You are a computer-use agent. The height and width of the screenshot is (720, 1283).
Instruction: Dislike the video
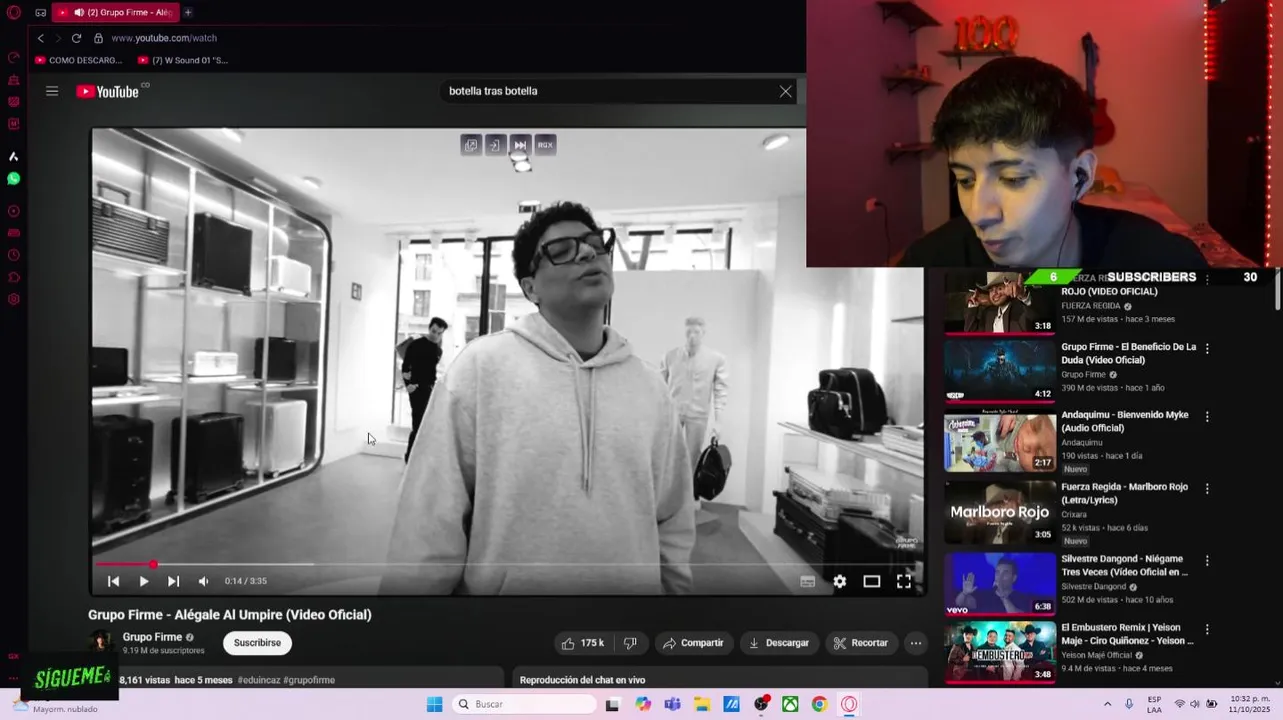630,643
